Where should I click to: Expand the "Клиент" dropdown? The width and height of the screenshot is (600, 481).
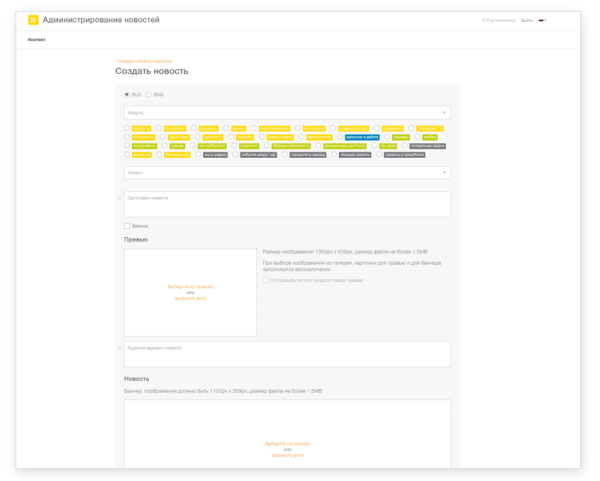(x=286, y=172)
